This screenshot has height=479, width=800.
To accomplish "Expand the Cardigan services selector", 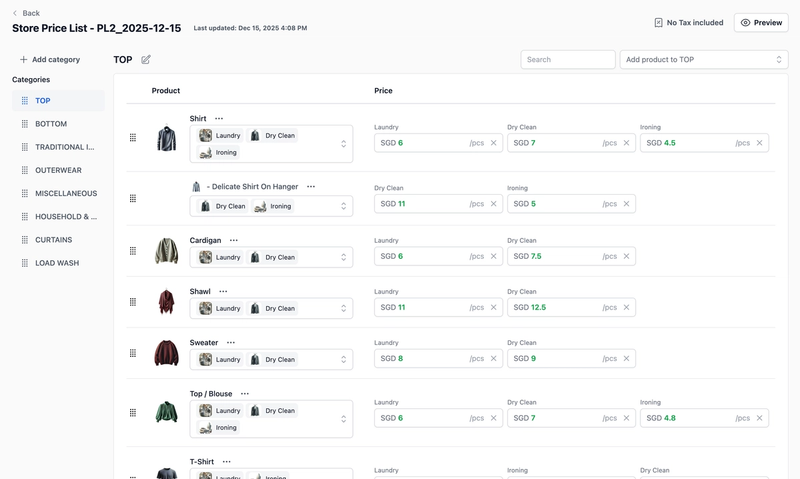I will (343, 257).
